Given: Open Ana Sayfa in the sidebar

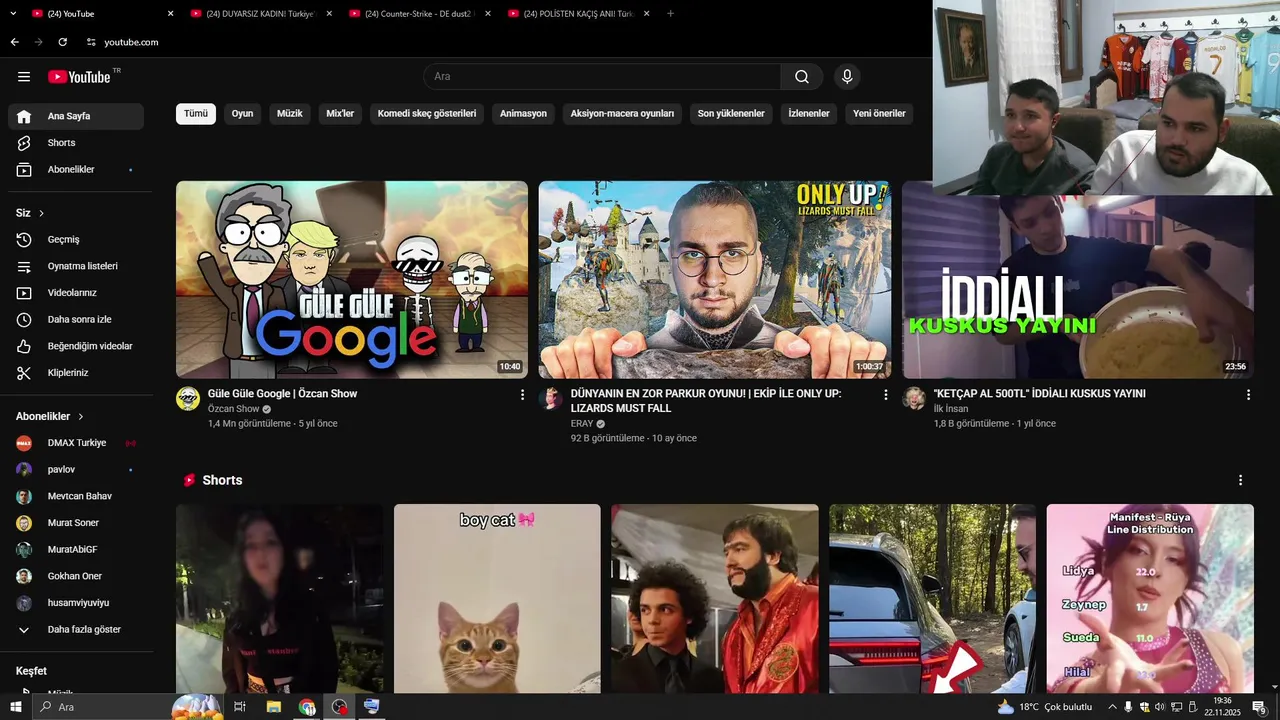Looking at the screenshot, I should pyautogui.click(x=76, y=116).
